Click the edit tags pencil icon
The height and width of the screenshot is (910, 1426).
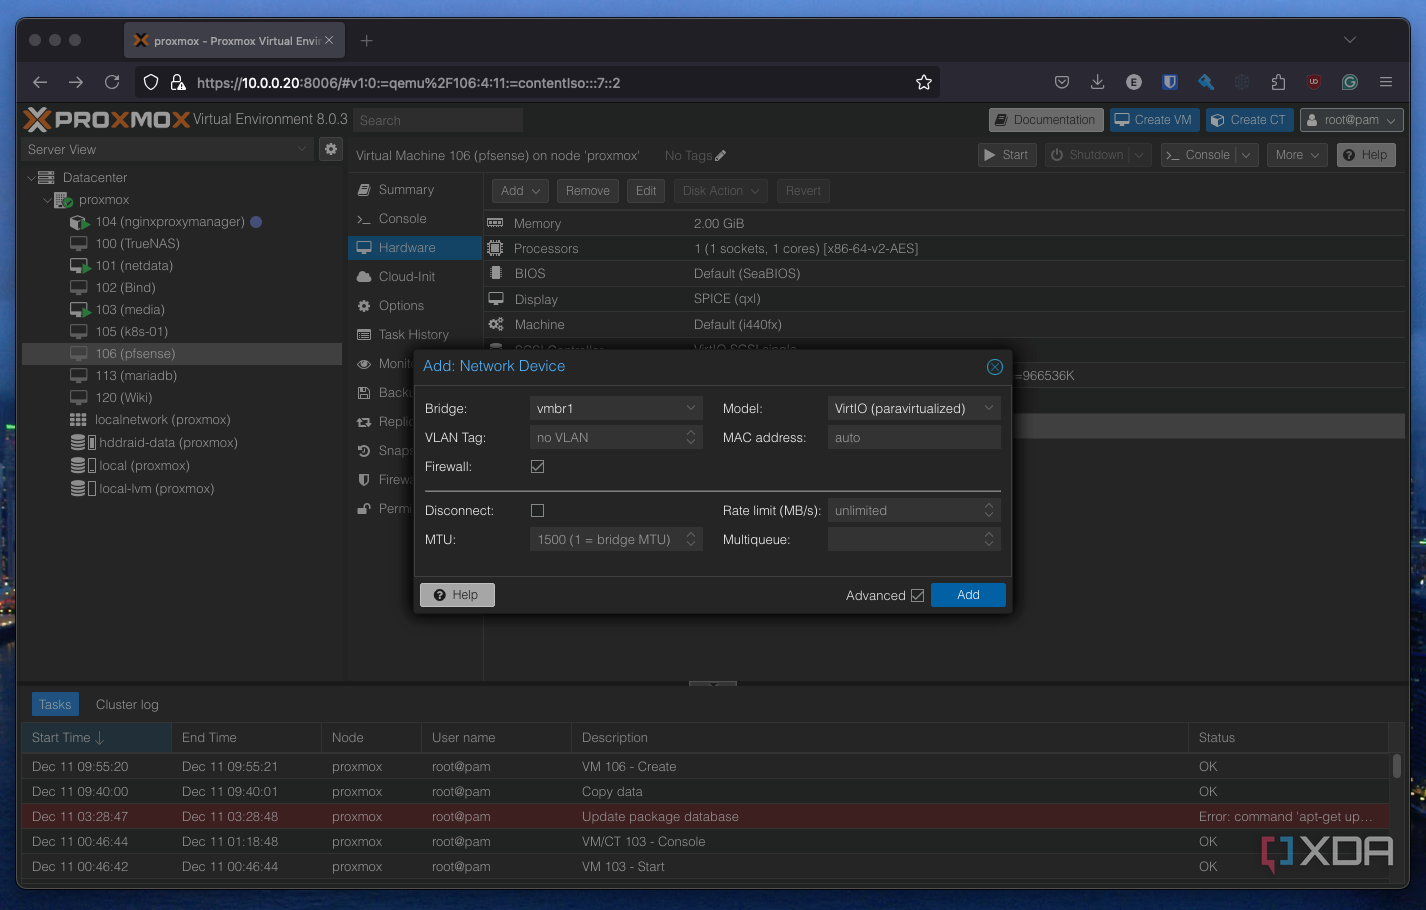[721, 156]
